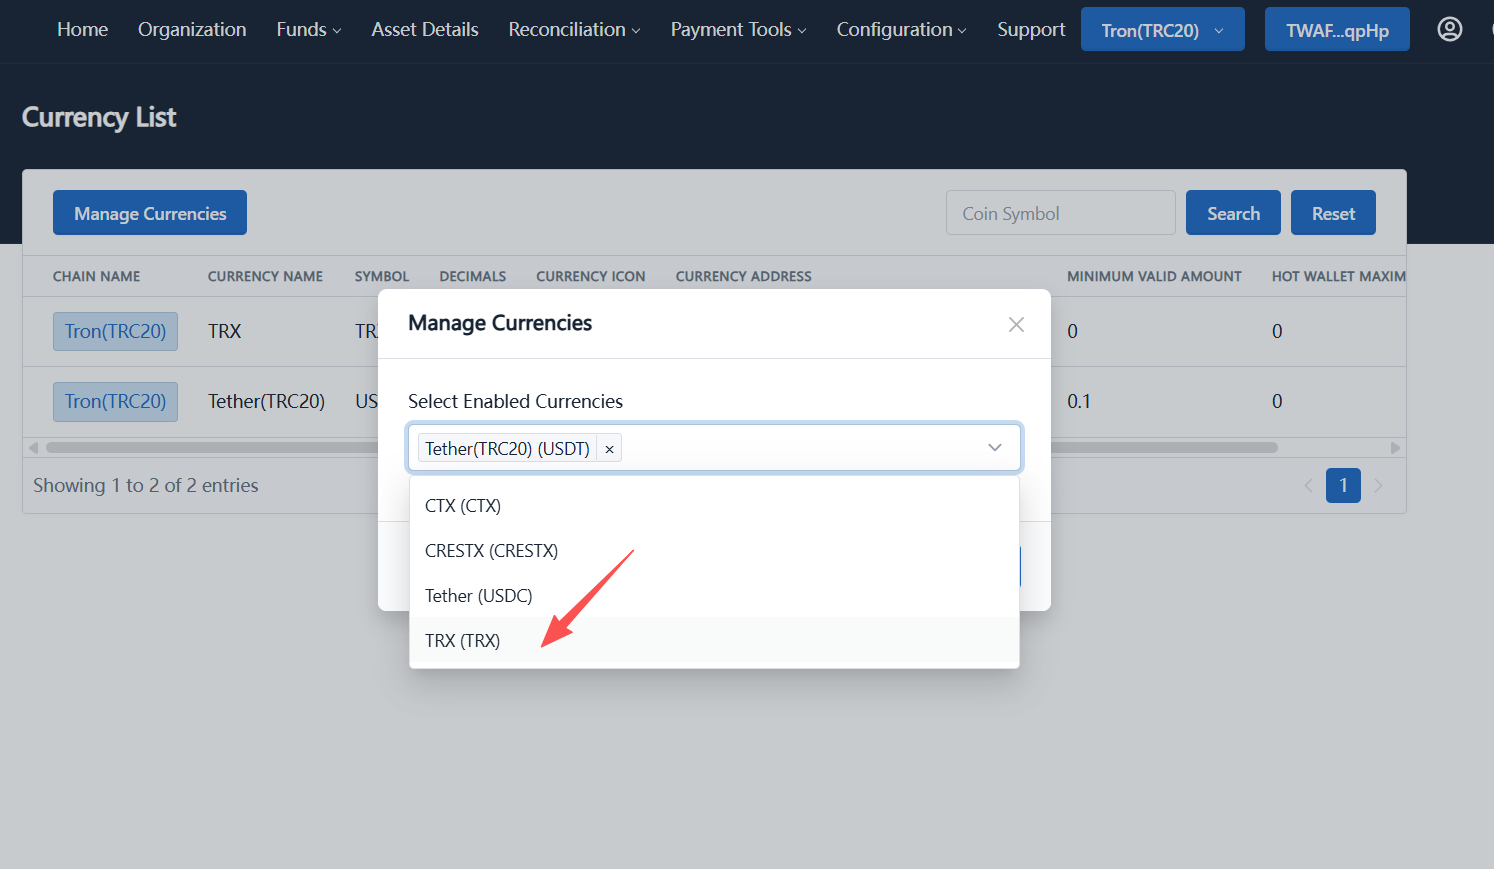Open the Configuration menu
The width and height of the screenshot is (1494, 869).
click(899, 29)
